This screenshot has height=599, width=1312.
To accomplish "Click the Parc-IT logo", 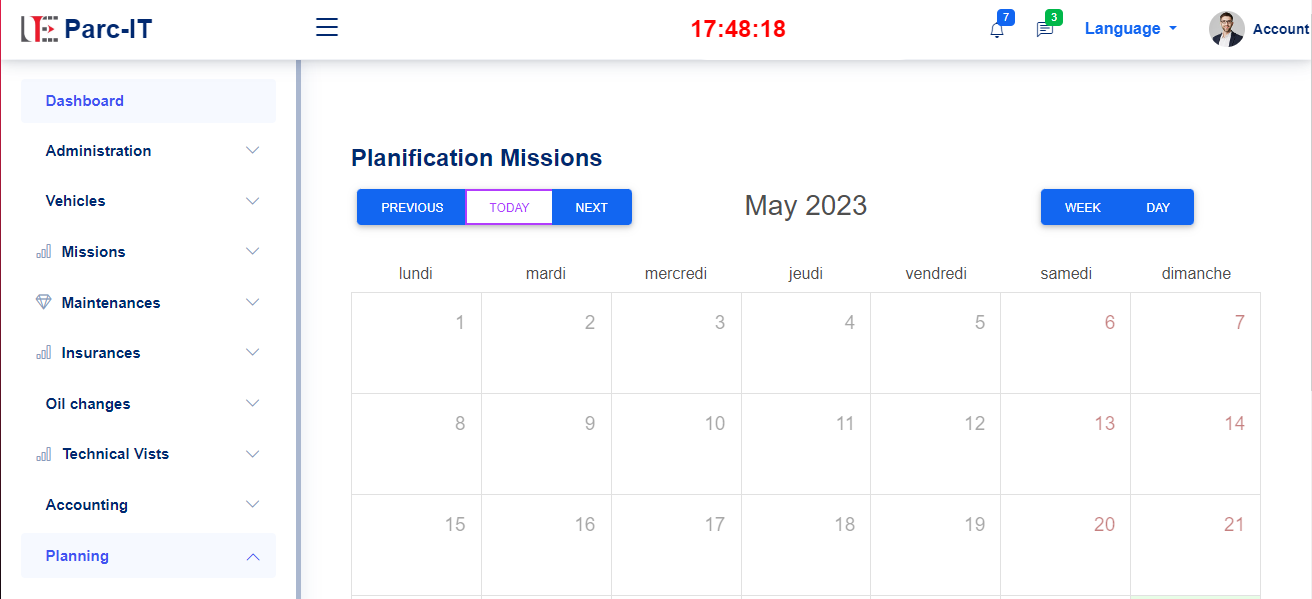I will click(x=86, y=29).
